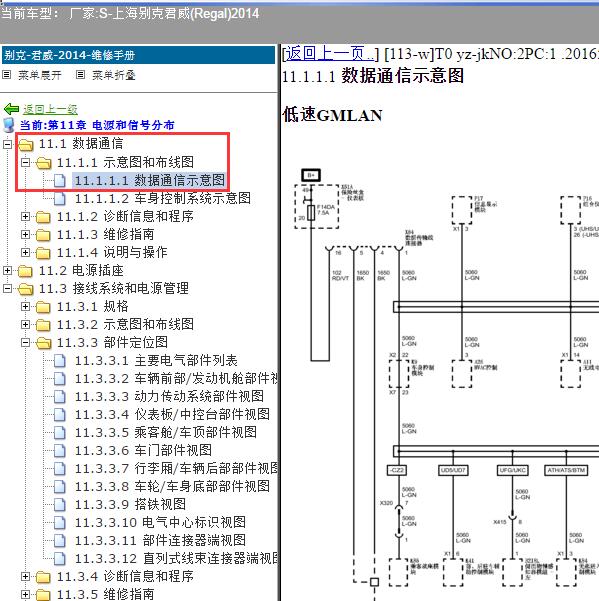The image size is (599, 601).
Task: Collapse the 11.1 数据通信 node
Action: click(7, 145)
